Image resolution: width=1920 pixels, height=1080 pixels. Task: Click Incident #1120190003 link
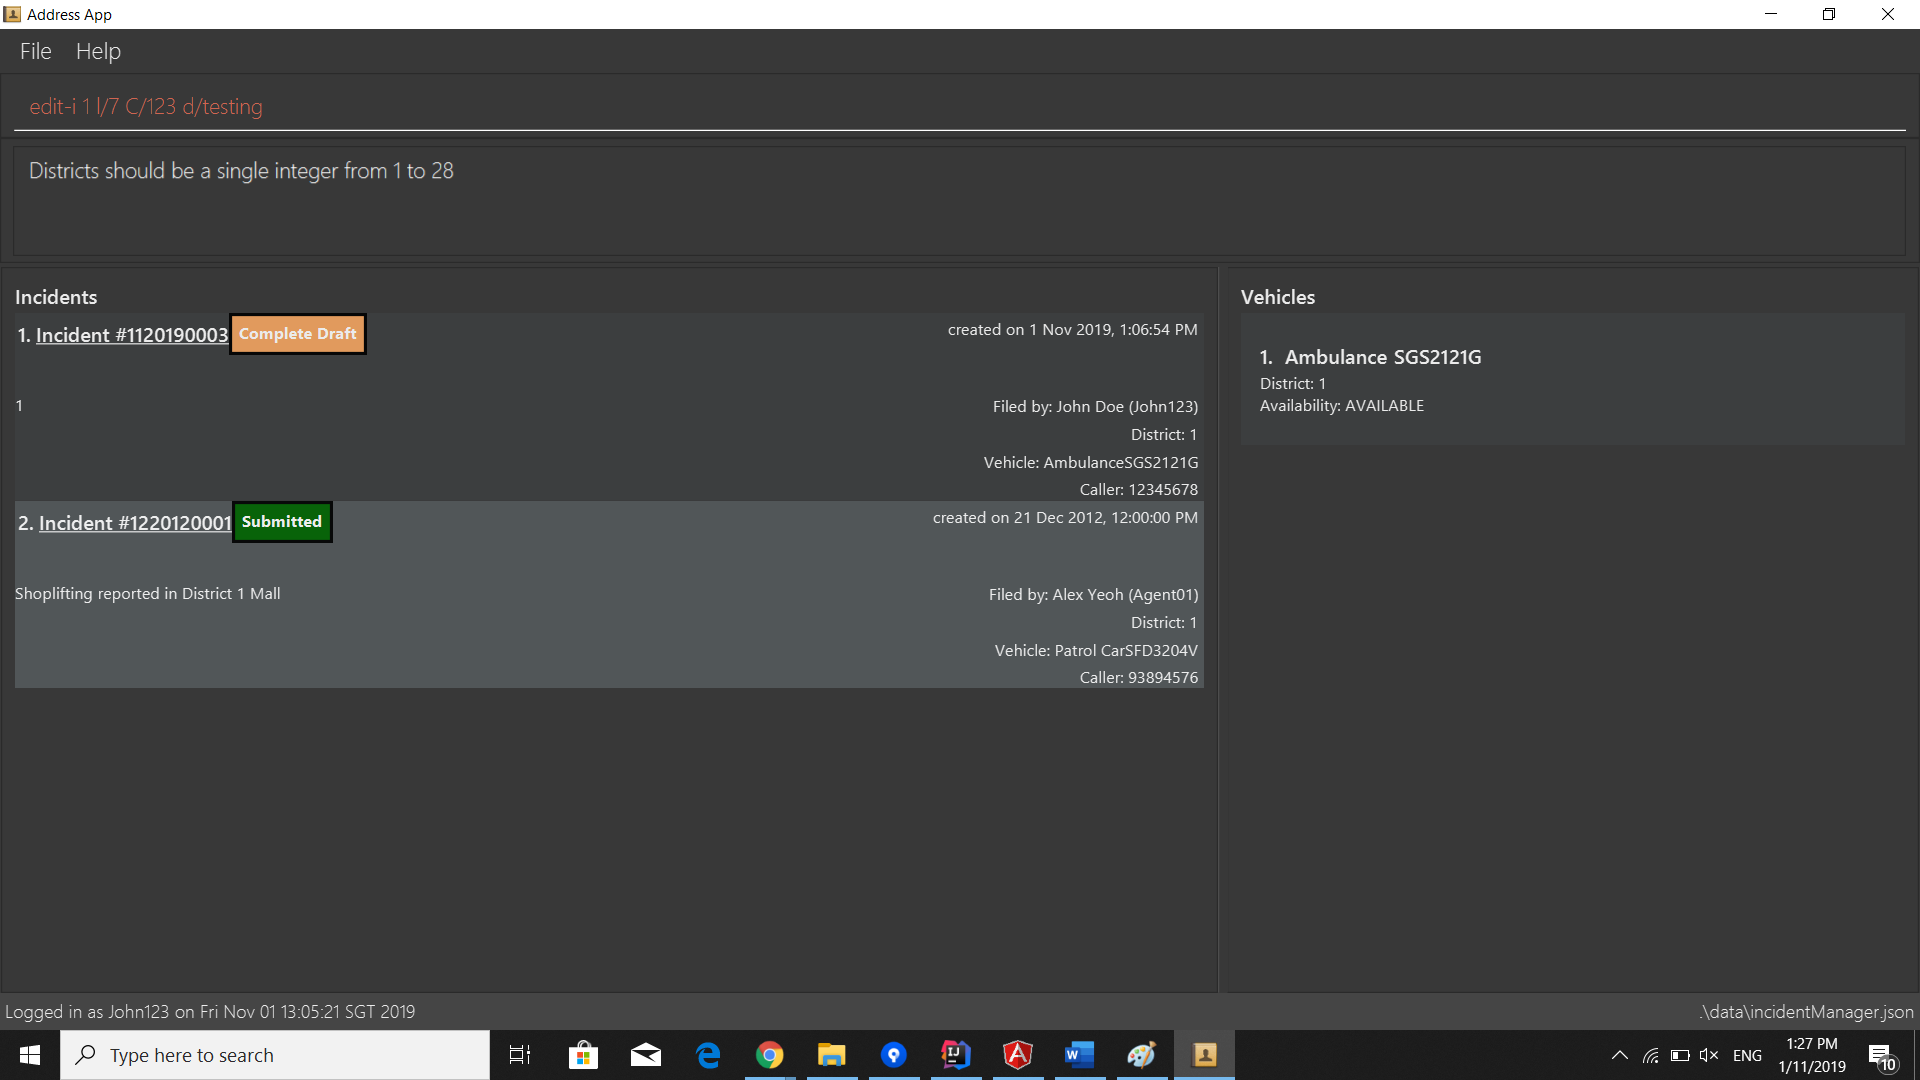point(132,335)
